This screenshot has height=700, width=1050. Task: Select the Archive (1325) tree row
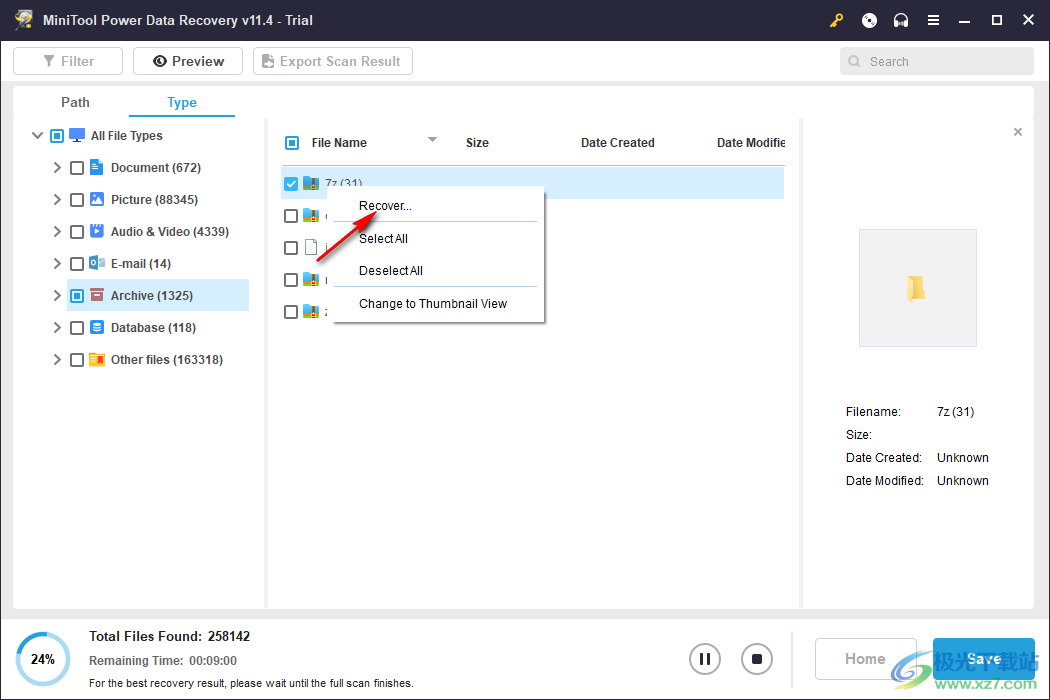coord(158,295)
